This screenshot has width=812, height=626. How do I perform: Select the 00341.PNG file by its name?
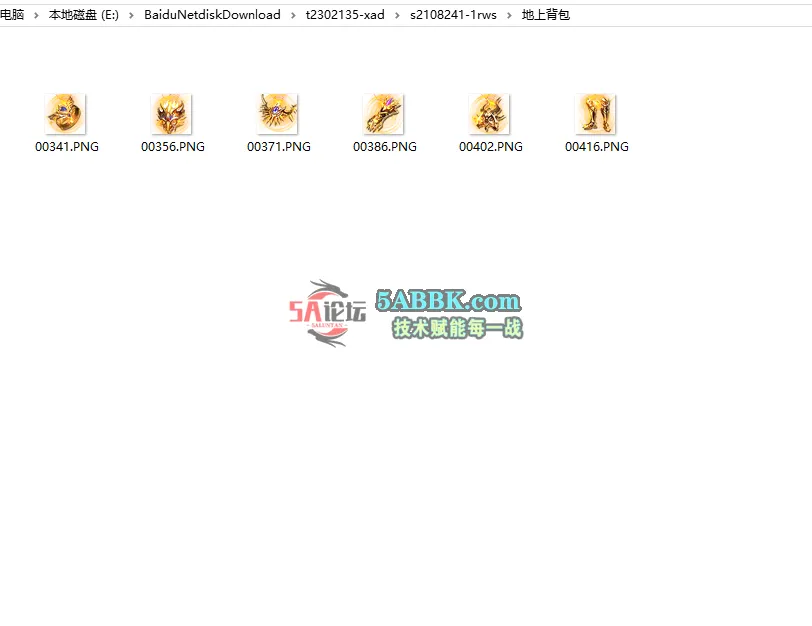66,146
